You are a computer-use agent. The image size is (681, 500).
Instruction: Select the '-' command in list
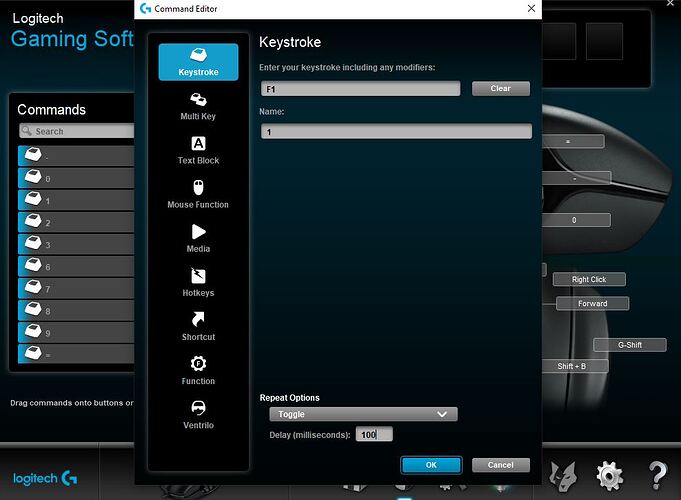(76, 156)
